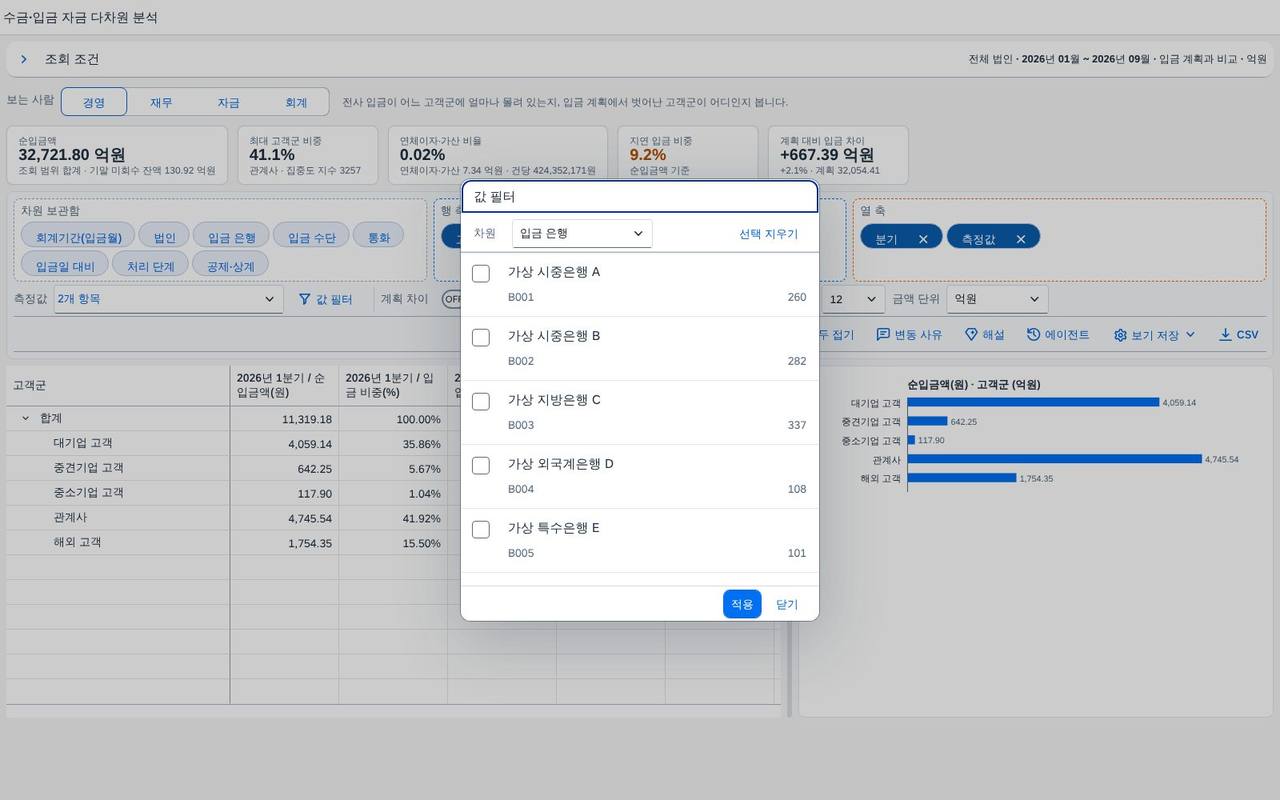Click the 관계사 bar in the chart
The width and height of the screenshot is (1280, 800).
click(x=1054, y=459)
